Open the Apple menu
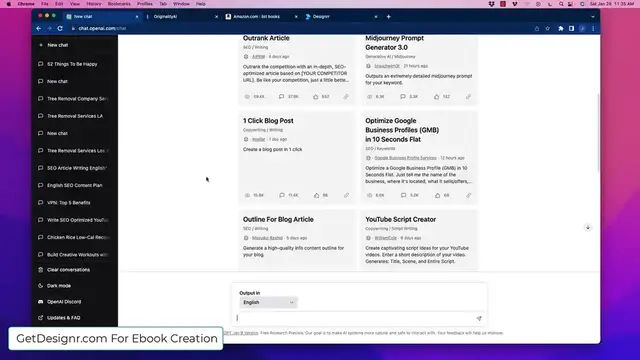640x360 pixels. pyautogui.click(x=9, y=4)
